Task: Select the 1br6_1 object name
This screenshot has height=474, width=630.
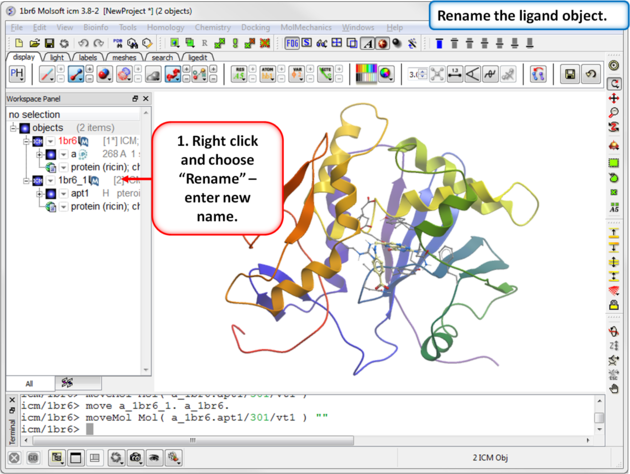Action: point(73,180)
